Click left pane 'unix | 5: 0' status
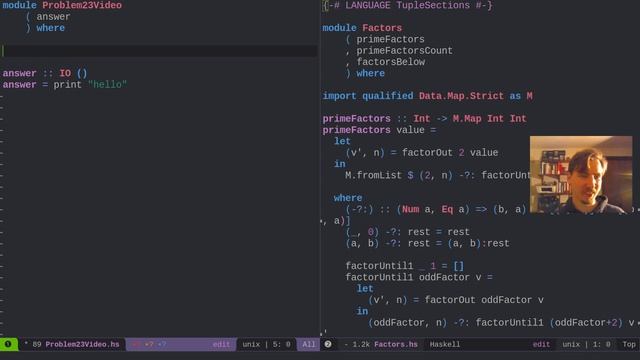 (x=266, y=344)
